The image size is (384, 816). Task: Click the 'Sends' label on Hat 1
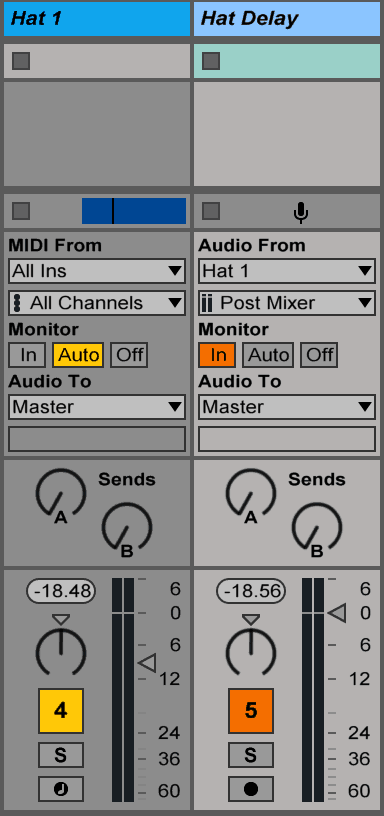tap(127, 479)
